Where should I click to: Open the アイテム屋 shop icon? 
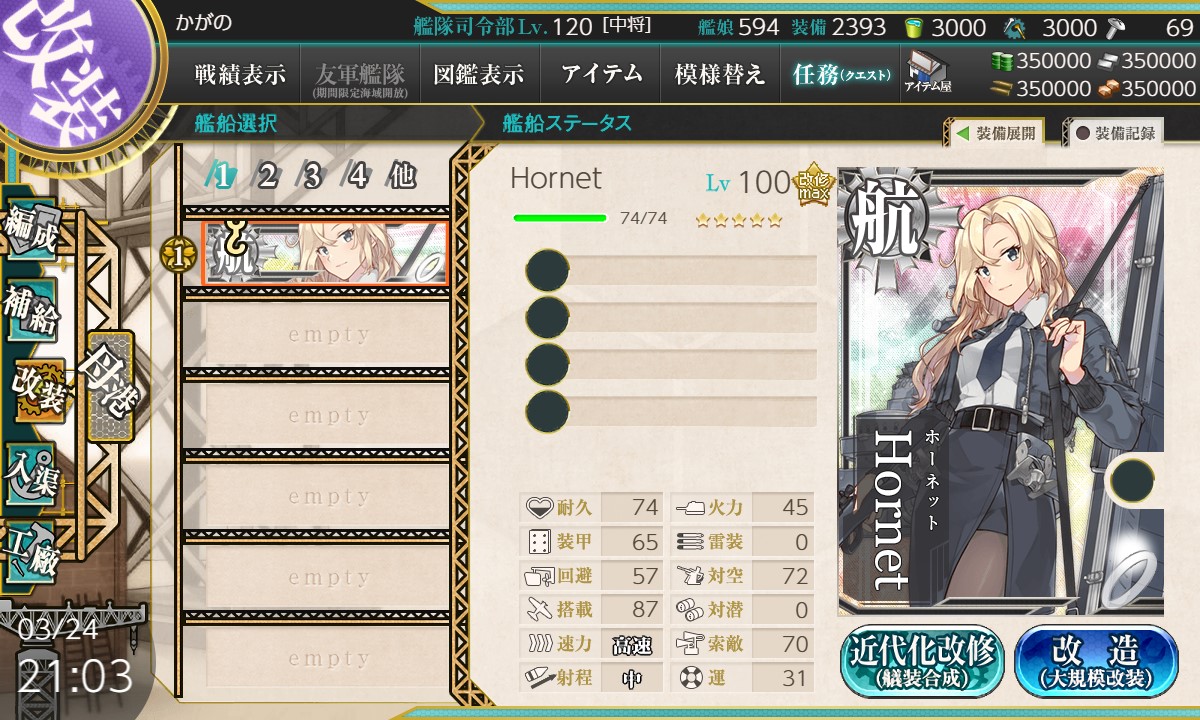(x=927, y=71)
